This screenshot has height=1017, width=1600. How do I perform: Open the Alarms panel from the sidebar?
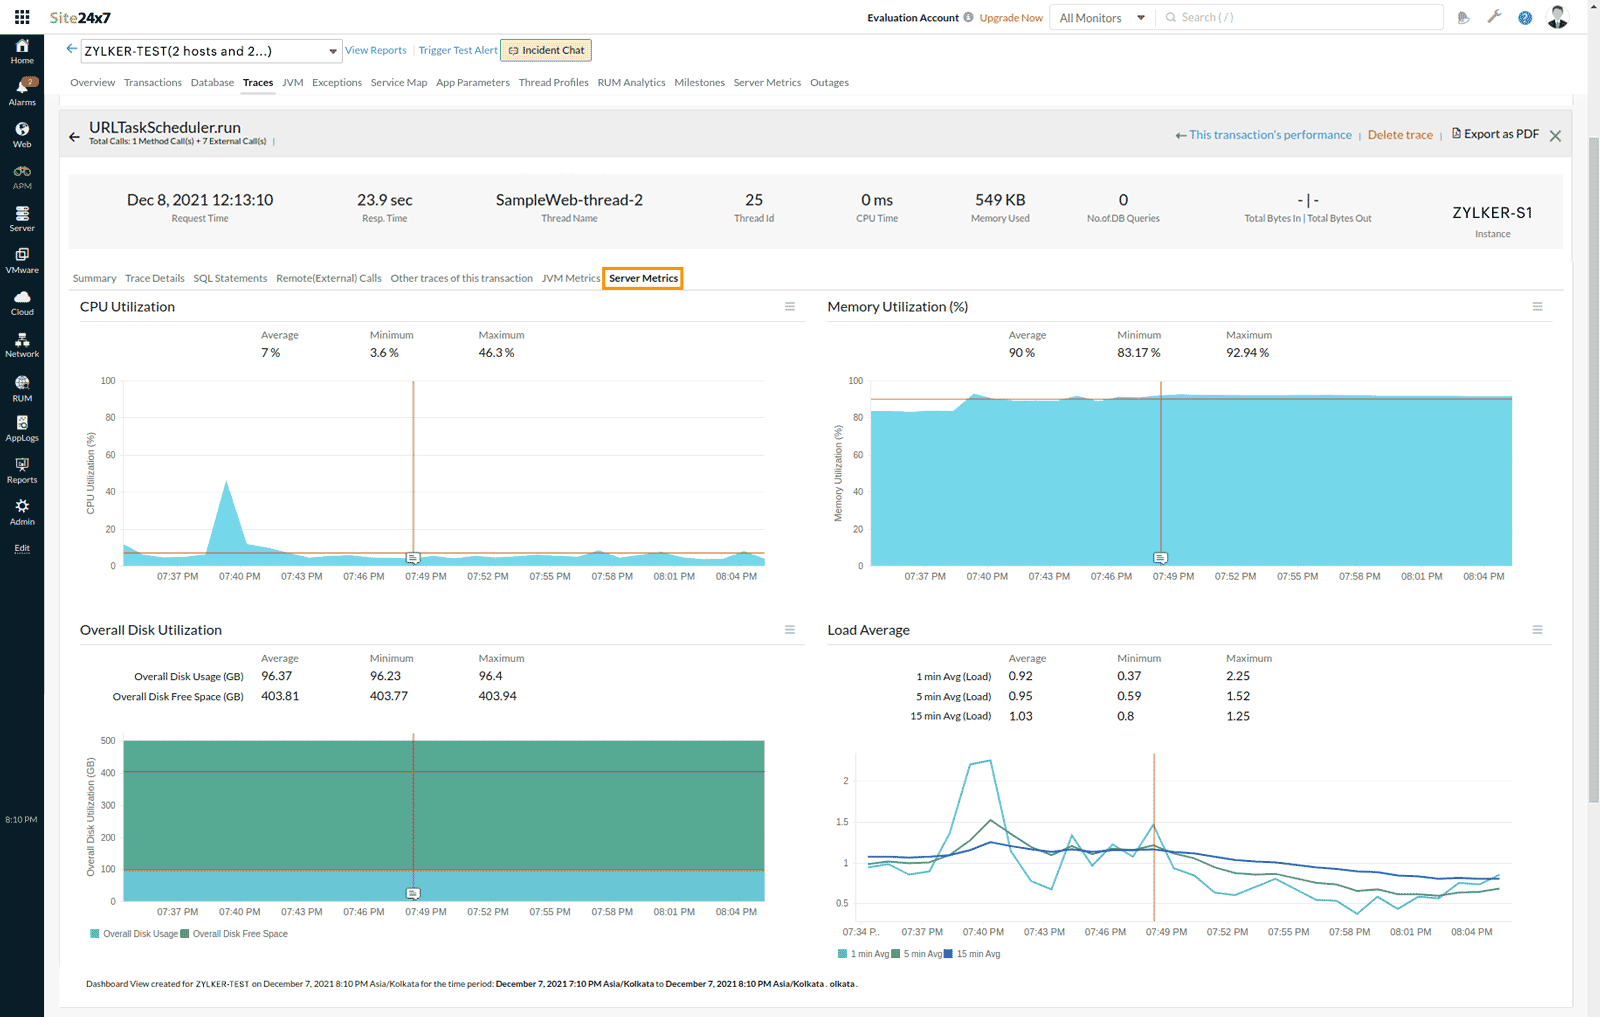pos(22,90)
